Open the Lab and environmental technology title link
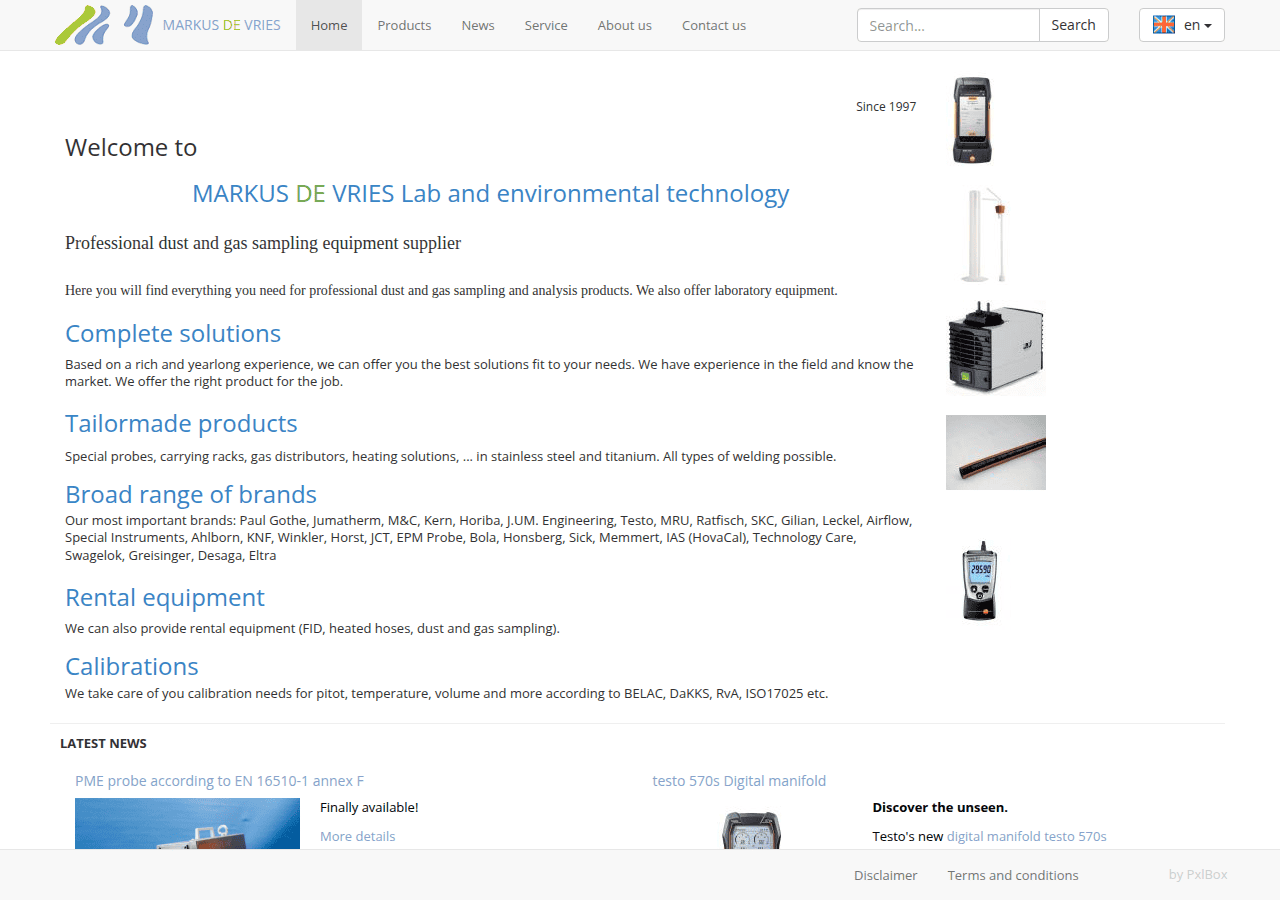The image size is (1280, 900). tap(491, 193)
